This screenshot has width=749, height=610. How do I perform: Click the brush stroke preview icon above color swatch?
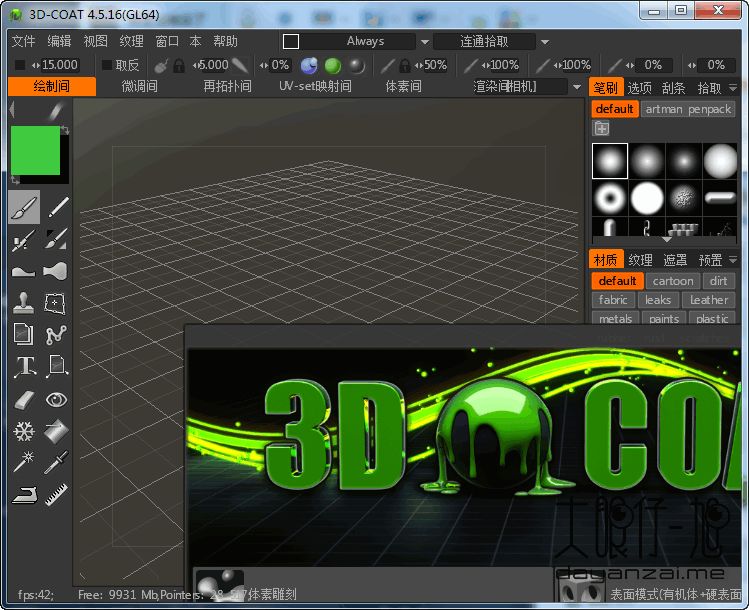point(56,111)
